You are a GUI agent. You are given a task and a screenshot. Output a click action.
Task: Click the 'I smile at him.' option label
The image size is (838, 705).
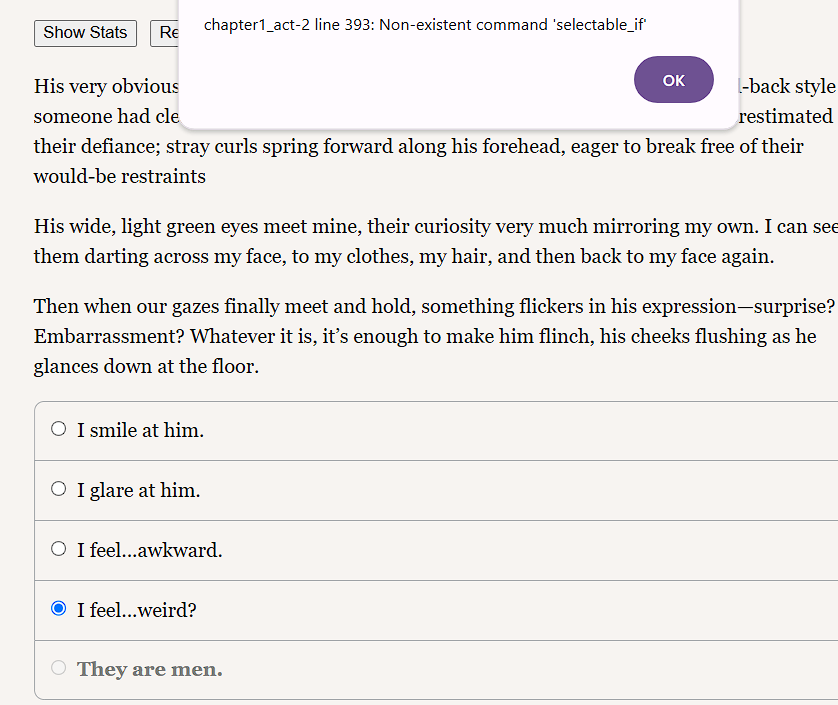tap(140, 431)
